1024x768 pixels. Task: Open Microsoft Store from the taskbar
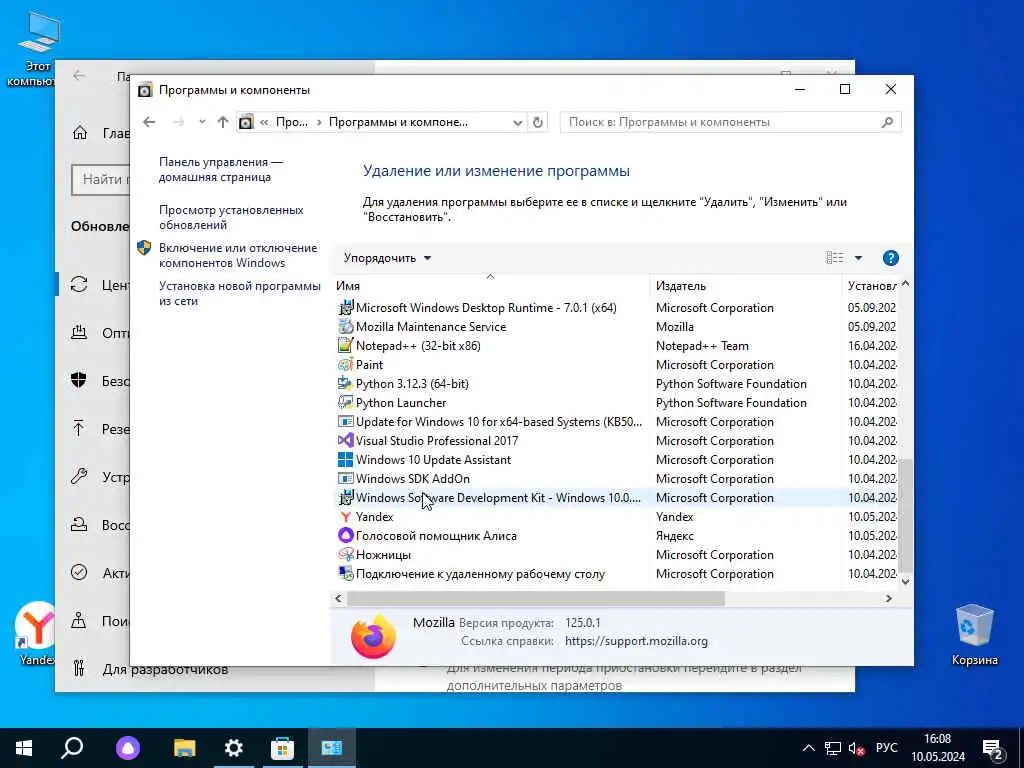click(282, 748)
